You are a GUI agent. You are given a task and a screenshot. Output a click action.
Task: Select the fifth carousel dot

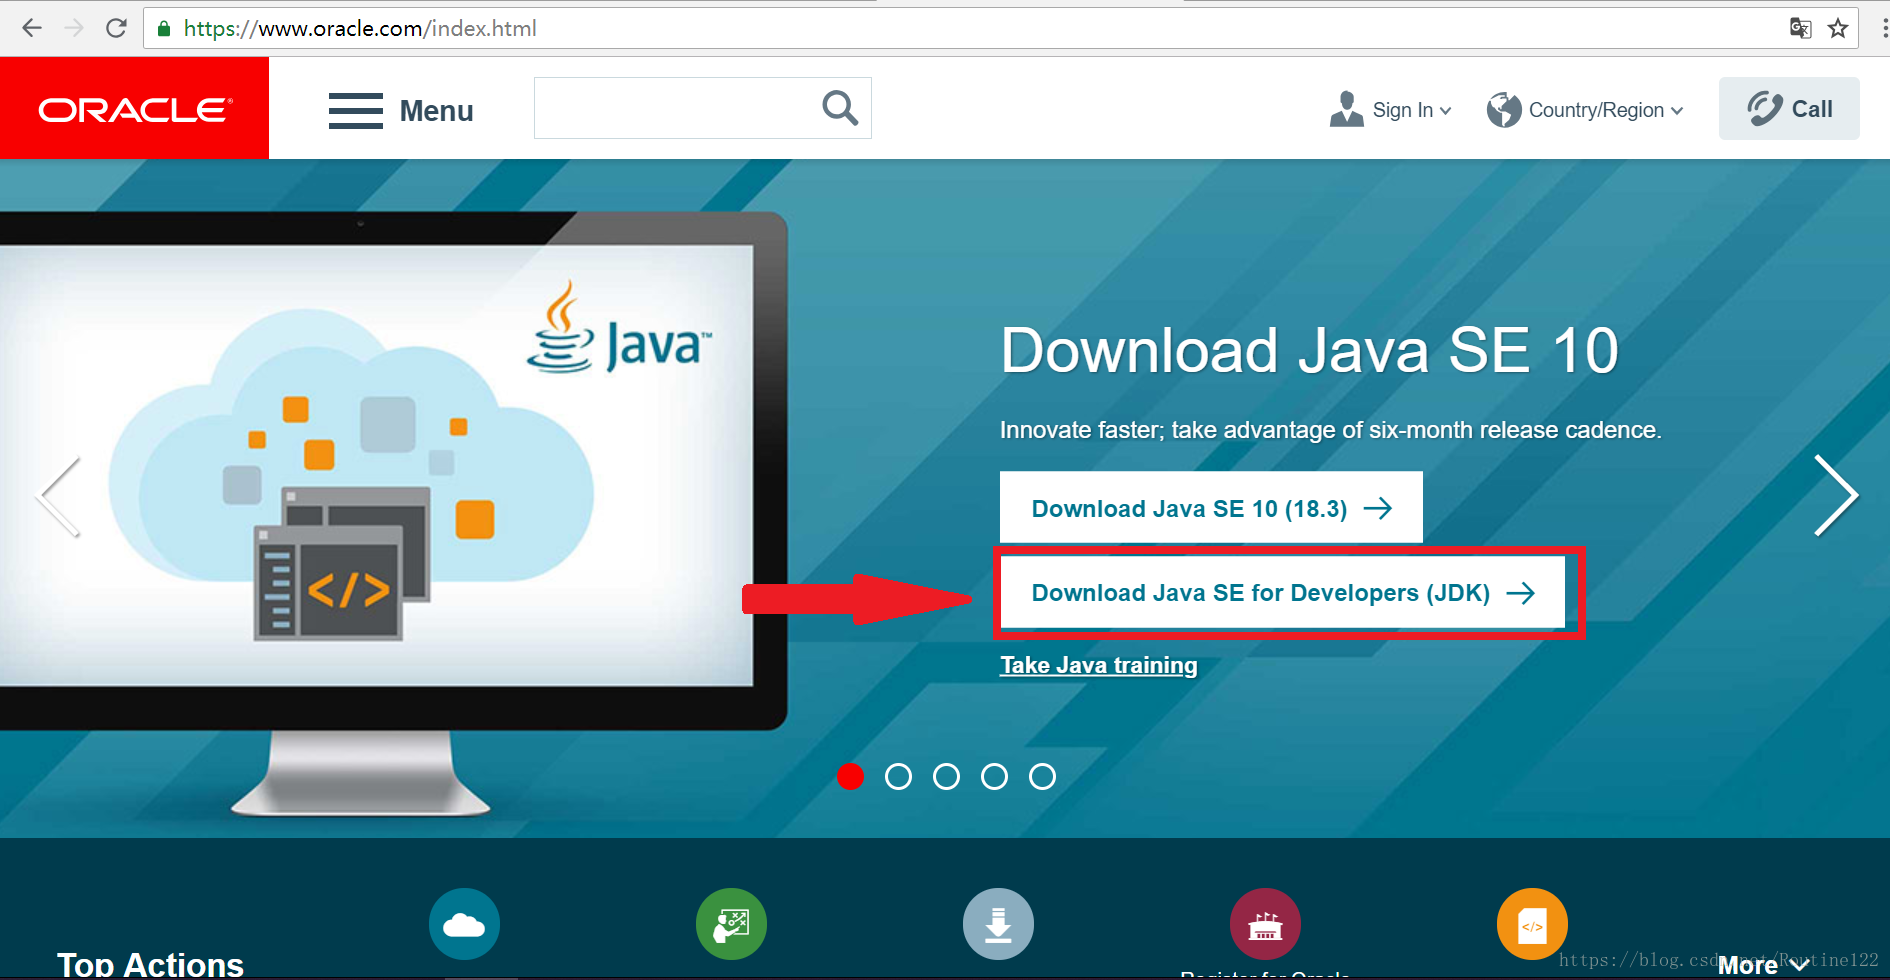(x=1042, y=776)
